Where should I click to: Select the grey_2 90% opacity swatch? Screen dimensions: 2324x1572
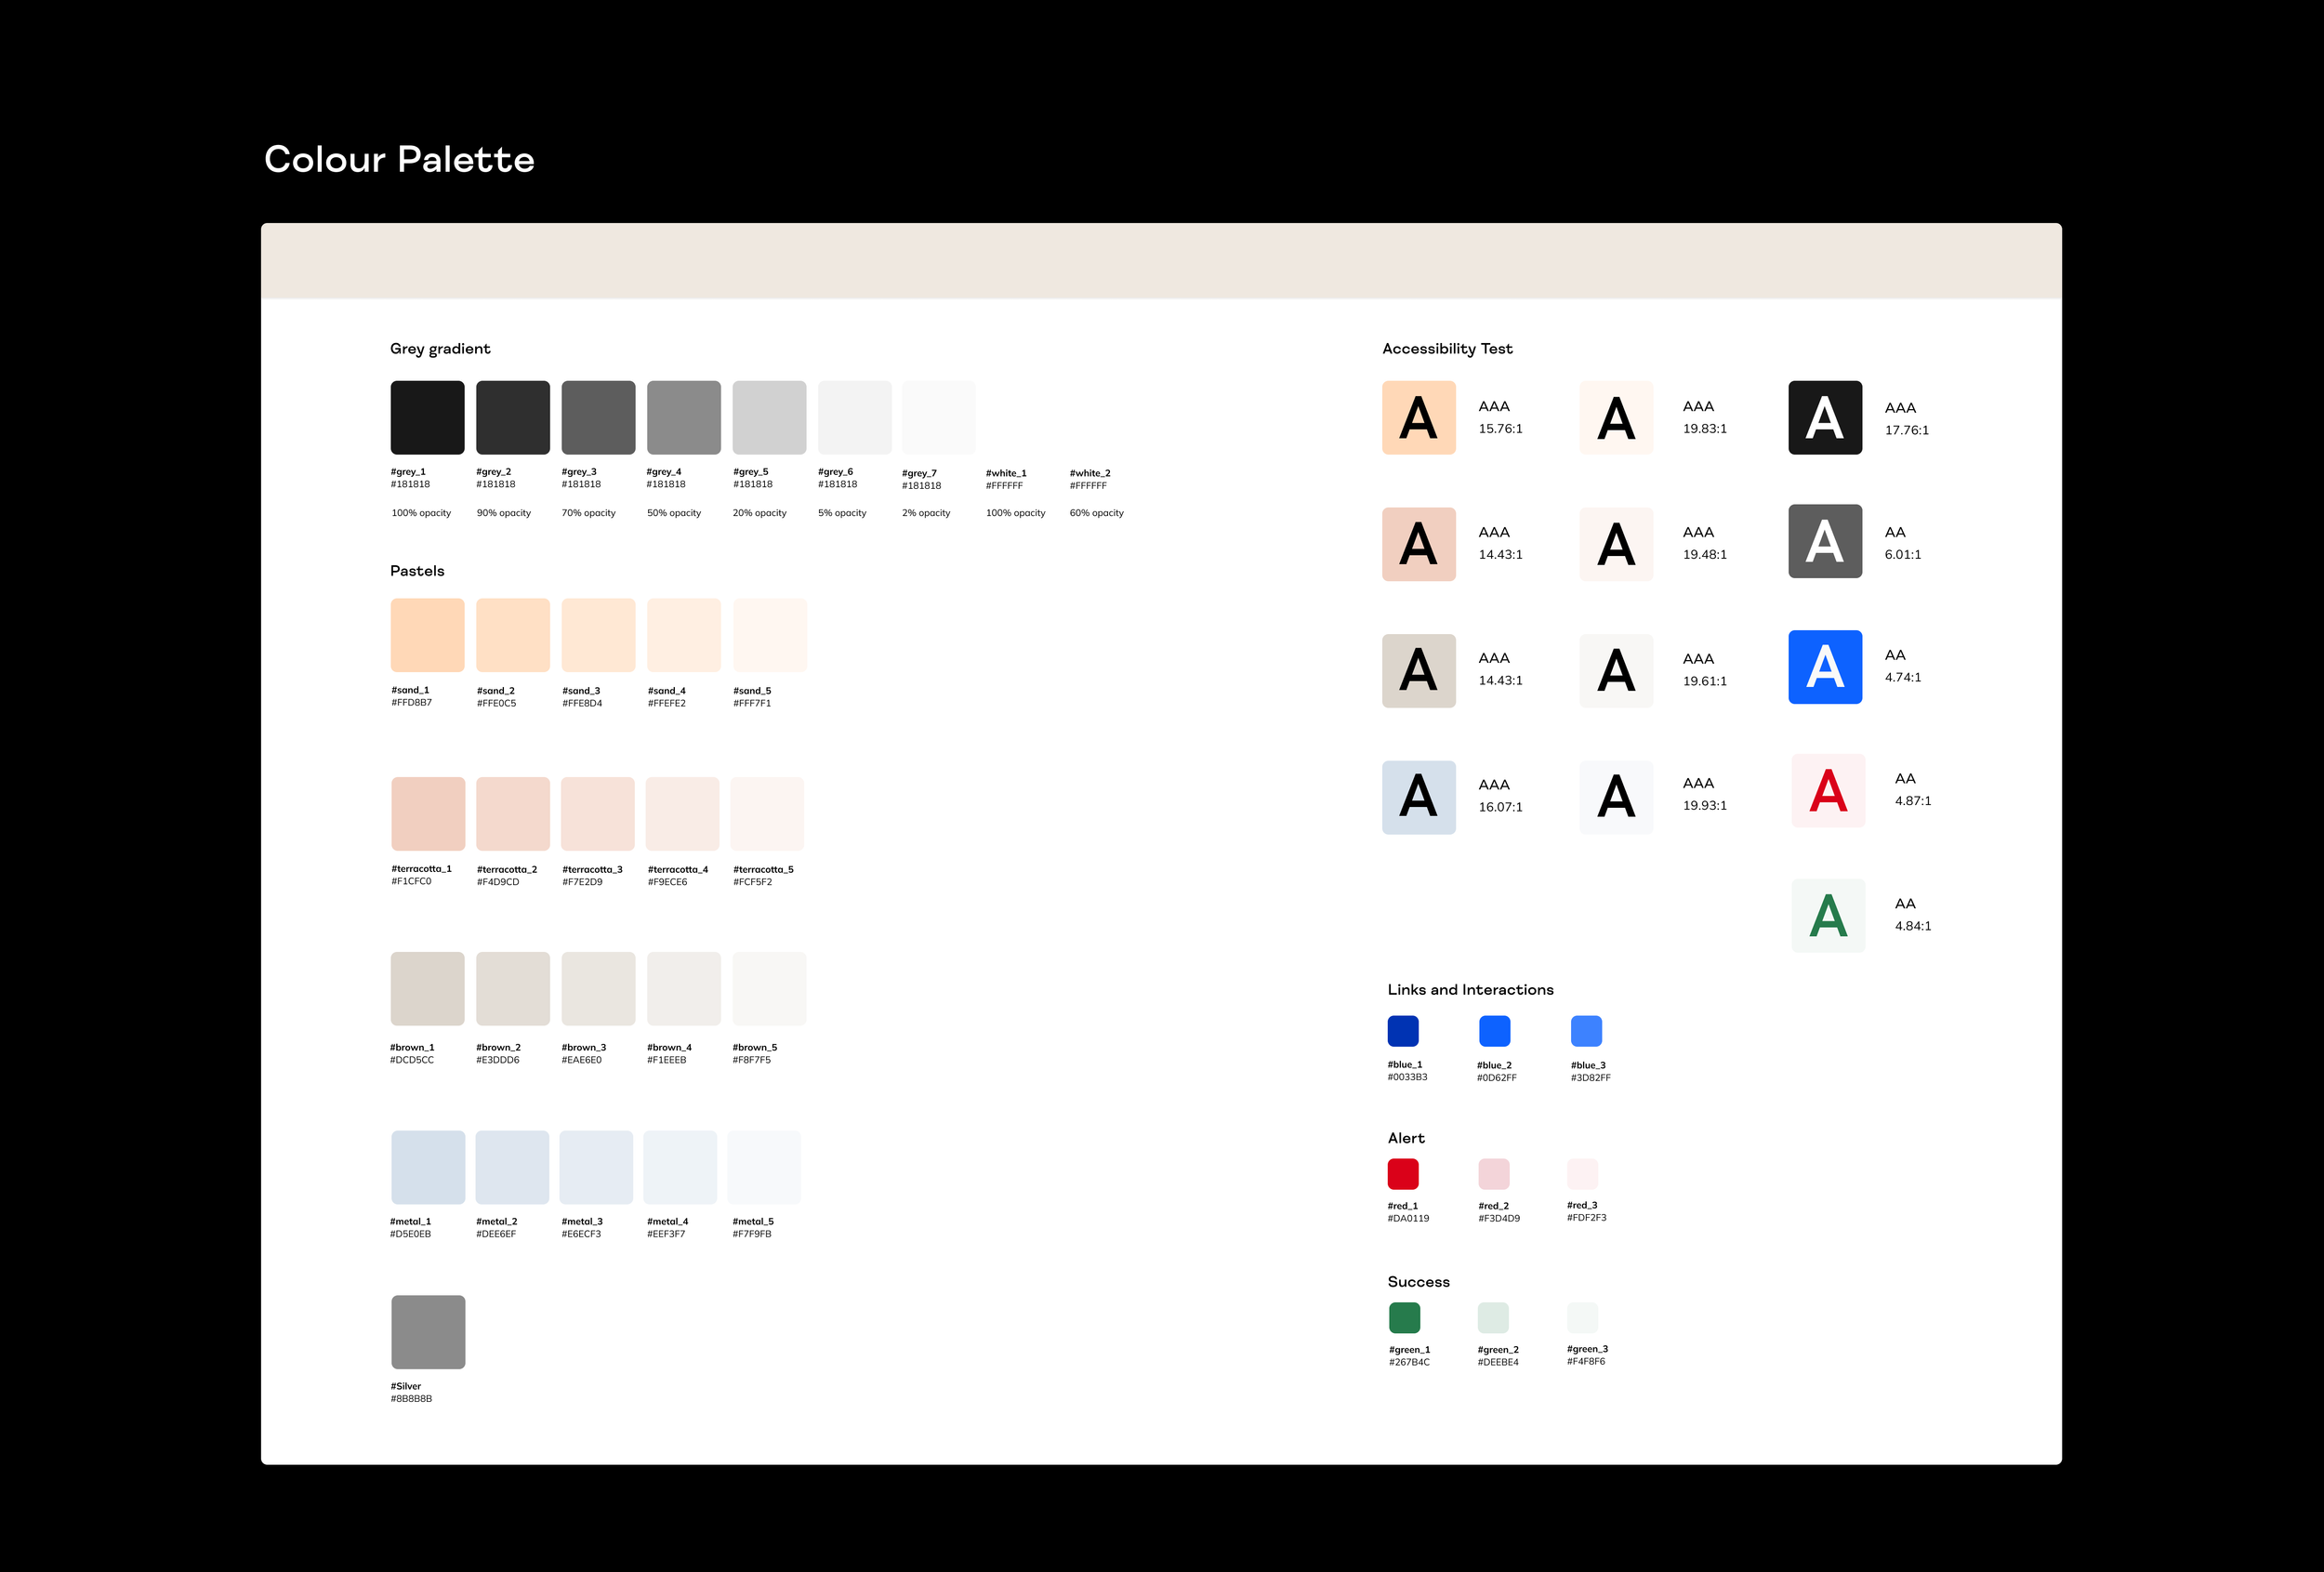[513, 418]
